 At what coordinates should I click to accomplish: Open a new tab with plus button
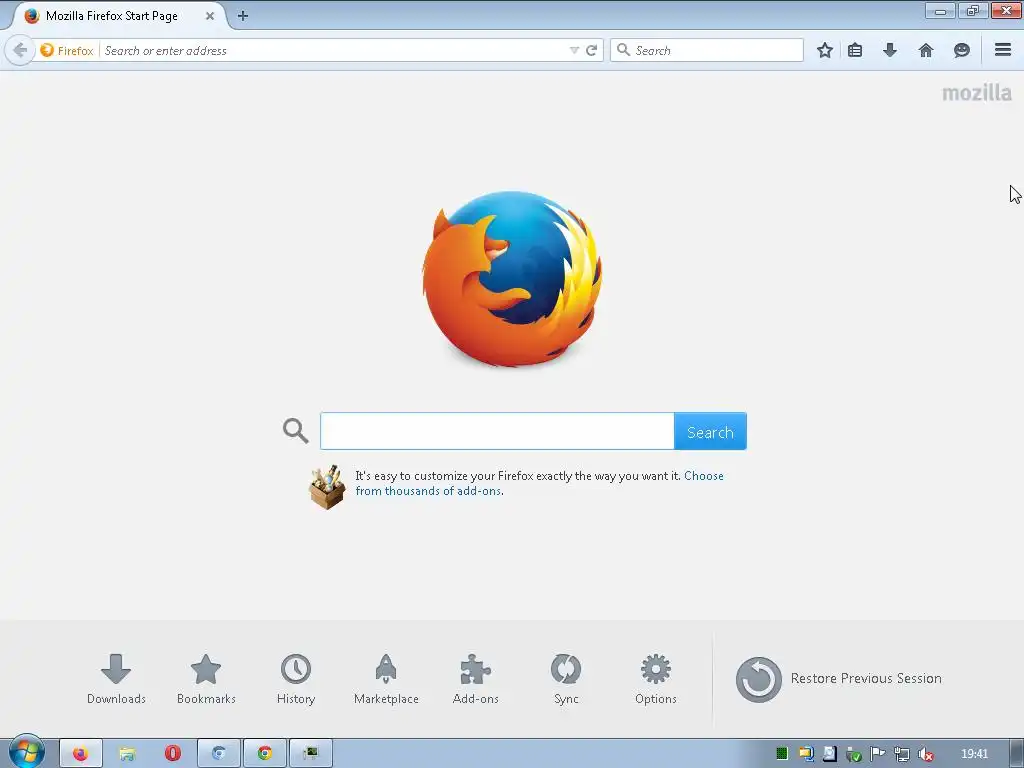pos(242,16)
